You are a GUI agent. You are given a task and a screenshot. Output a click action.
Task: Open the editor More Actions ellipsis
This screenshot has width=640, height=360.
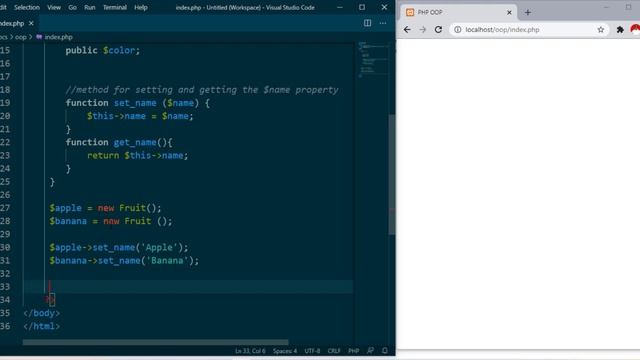383,23
